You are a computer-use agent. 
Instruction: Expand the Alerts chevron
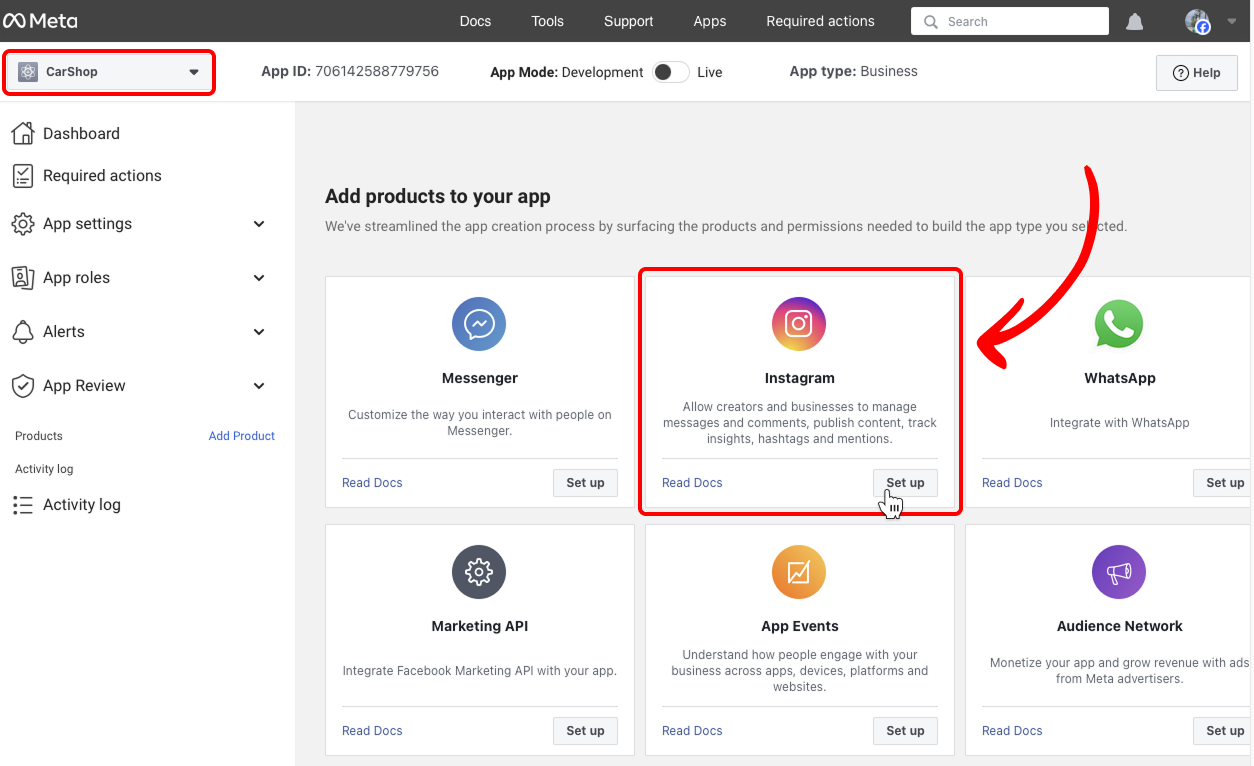pyautogui.click(x=259, y=332)
